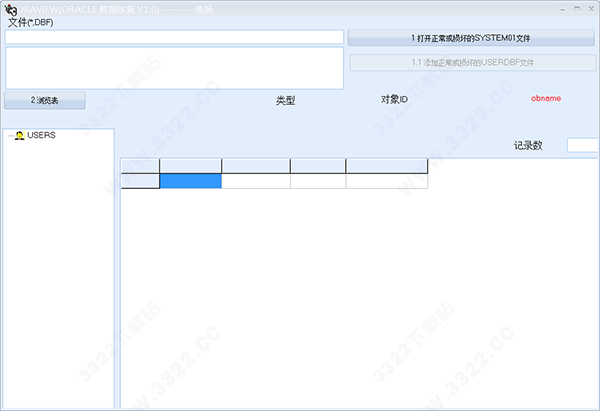
Task: Click the '2 浏览表' browse table button
Action: pos(44,100)
